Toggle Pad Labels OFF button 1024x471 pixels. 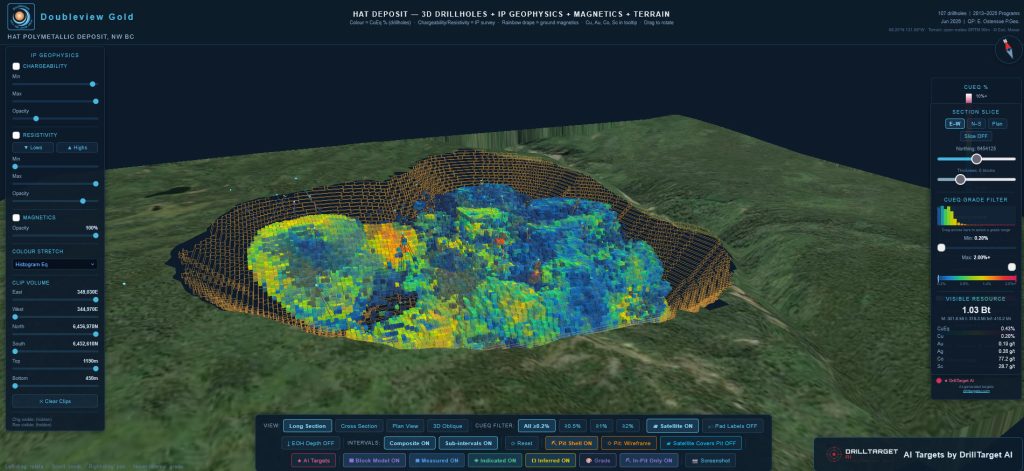(x=732, y=426)
